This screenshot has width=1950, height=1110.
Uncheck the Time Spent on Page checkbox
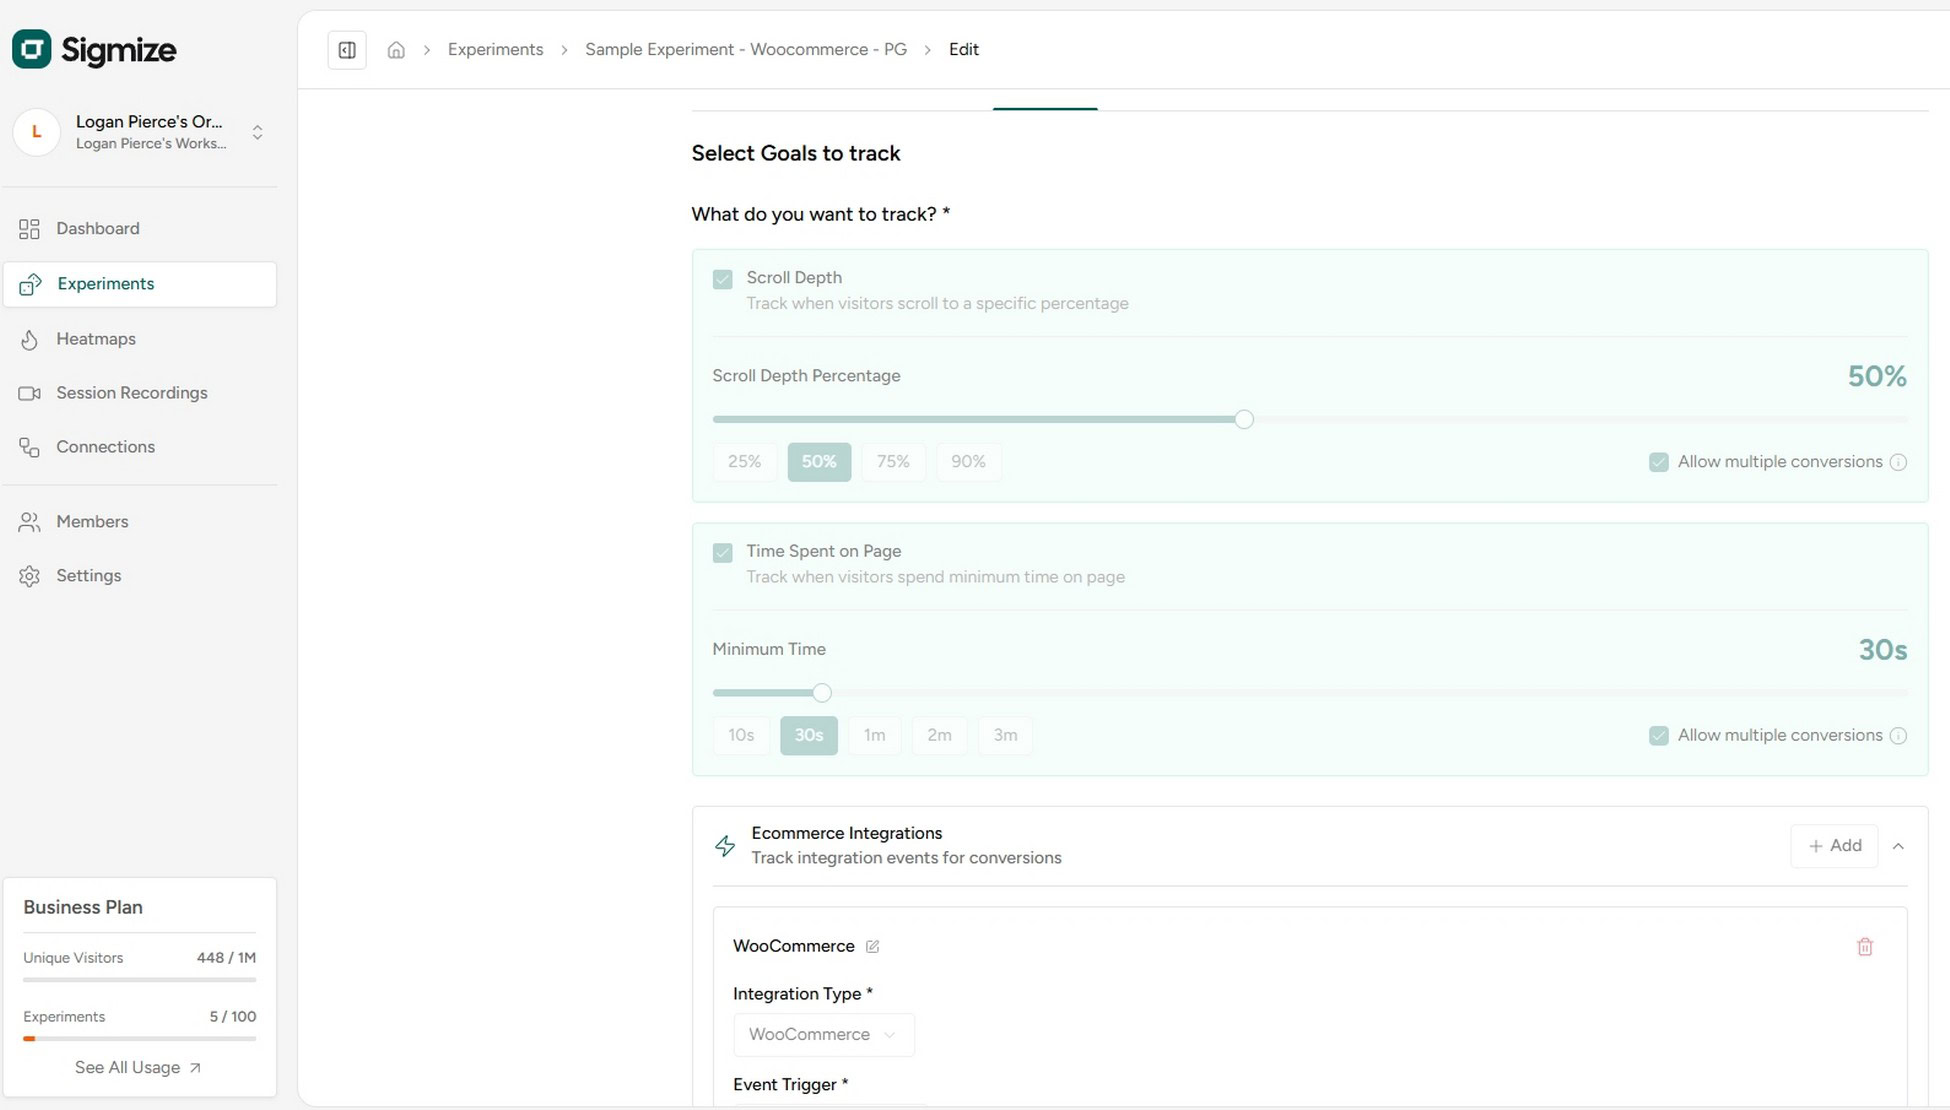coord(722,552)
